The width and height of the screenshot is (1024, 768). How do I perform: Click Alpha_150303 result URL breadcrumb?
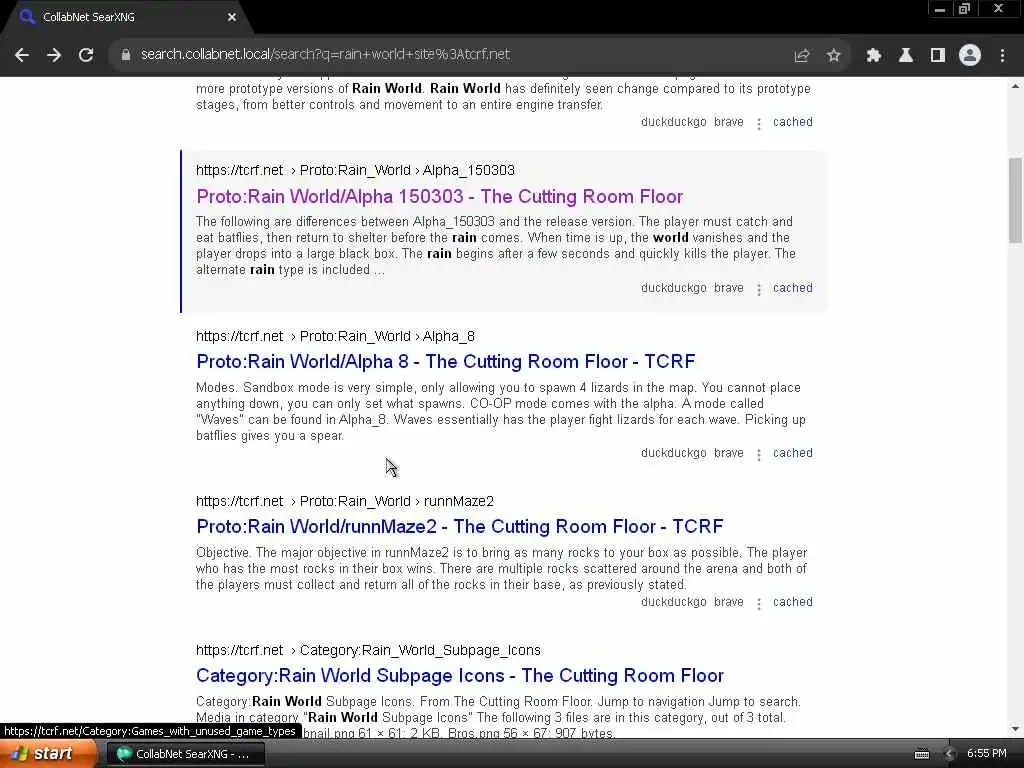[355, 170]
